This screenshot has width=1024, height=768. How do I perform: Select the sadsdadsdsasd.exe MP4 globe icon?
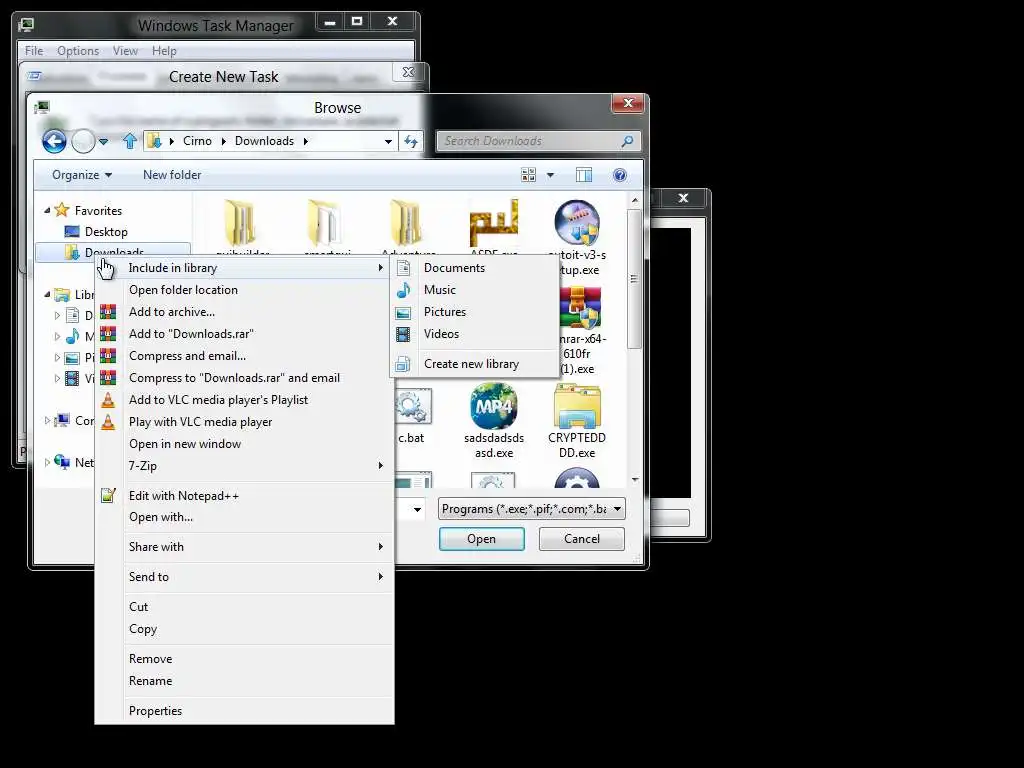point(494,406)
